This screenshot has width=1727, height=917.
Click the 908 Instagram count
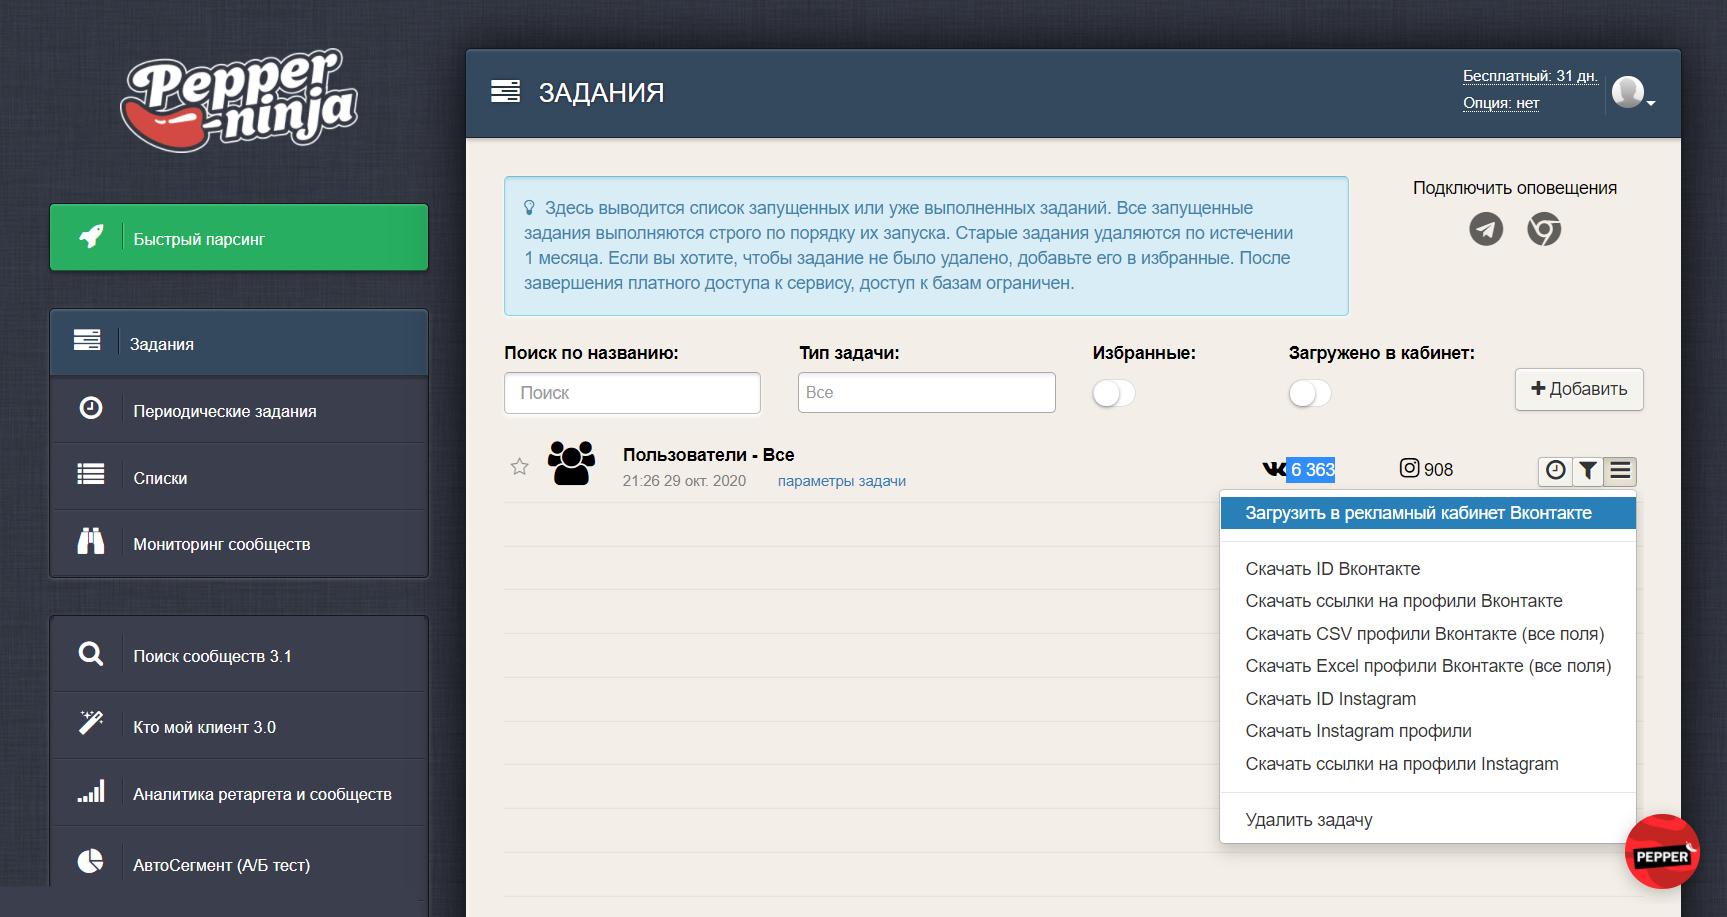(1438, 470)
